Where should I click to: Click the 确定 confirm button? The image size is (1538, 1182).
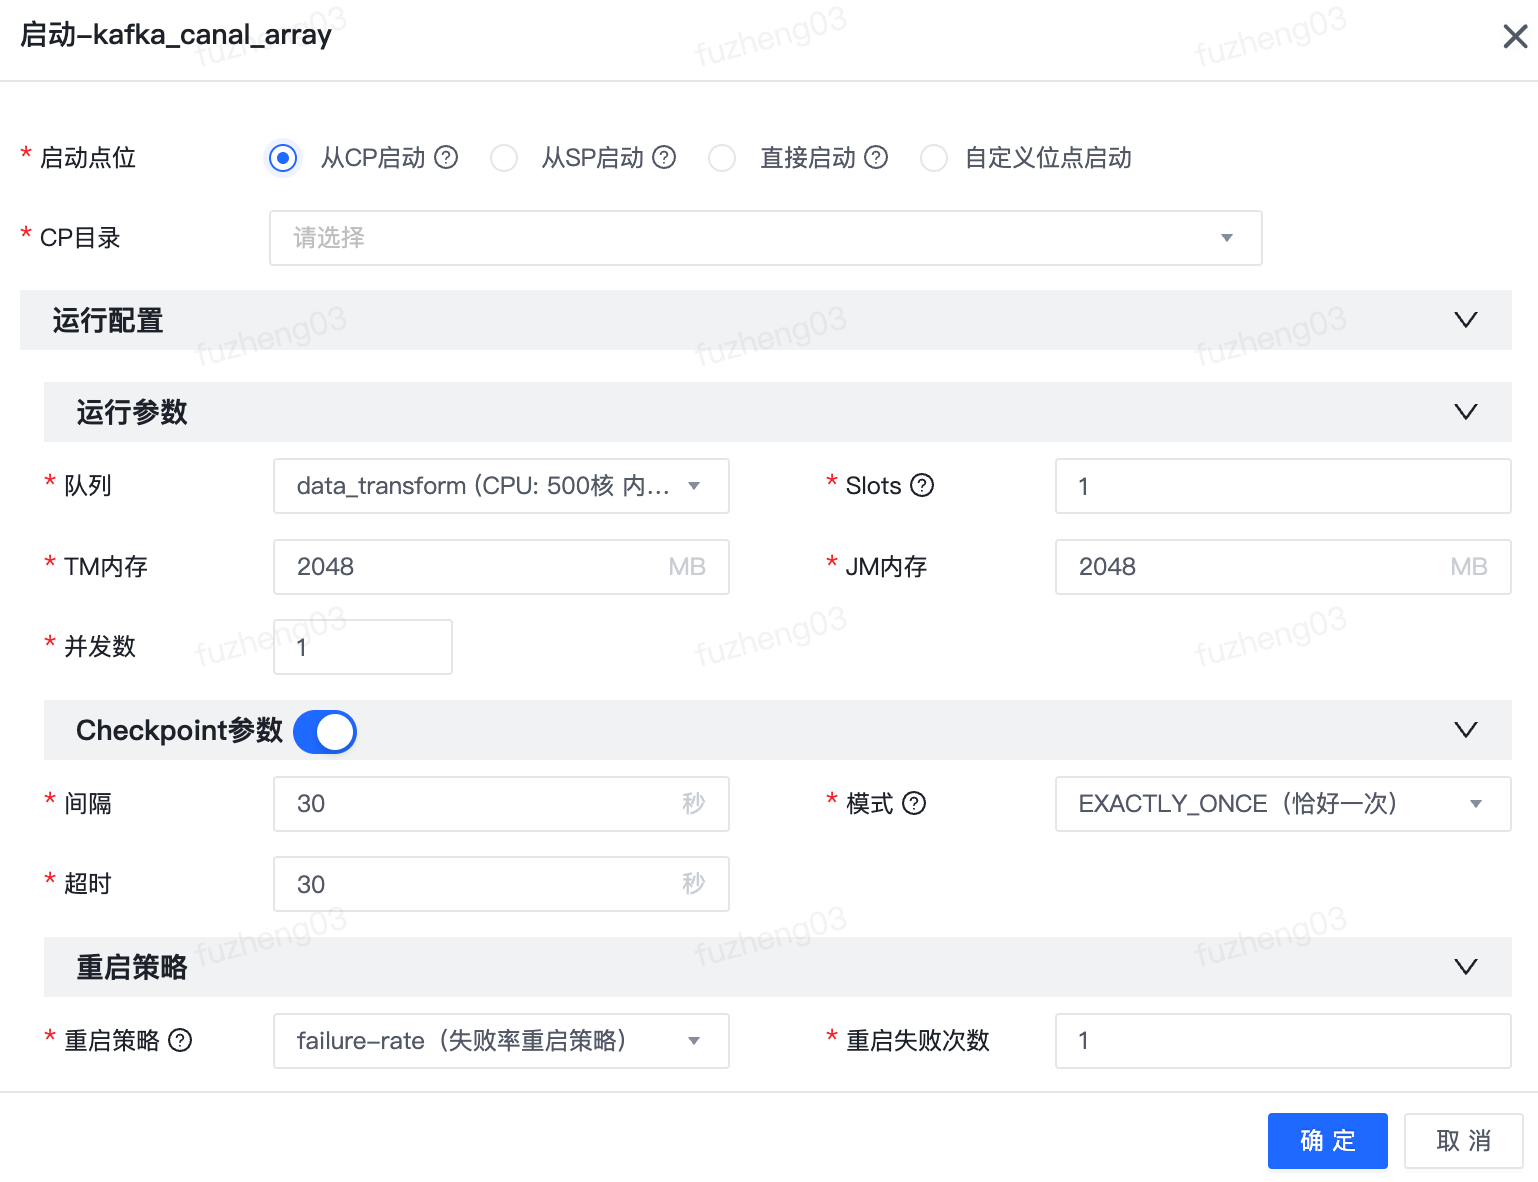click(1327, 1140)
